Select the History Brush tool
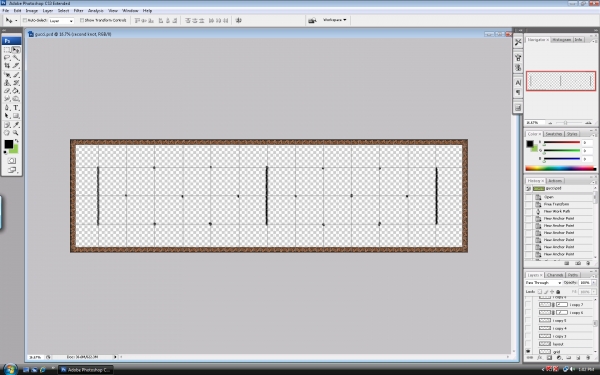This screenshot has height=375, width=600. [16, 83]
